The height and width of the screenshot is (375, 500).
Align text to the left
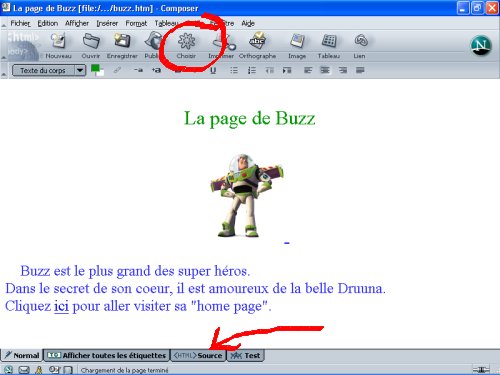coord(308,70)
